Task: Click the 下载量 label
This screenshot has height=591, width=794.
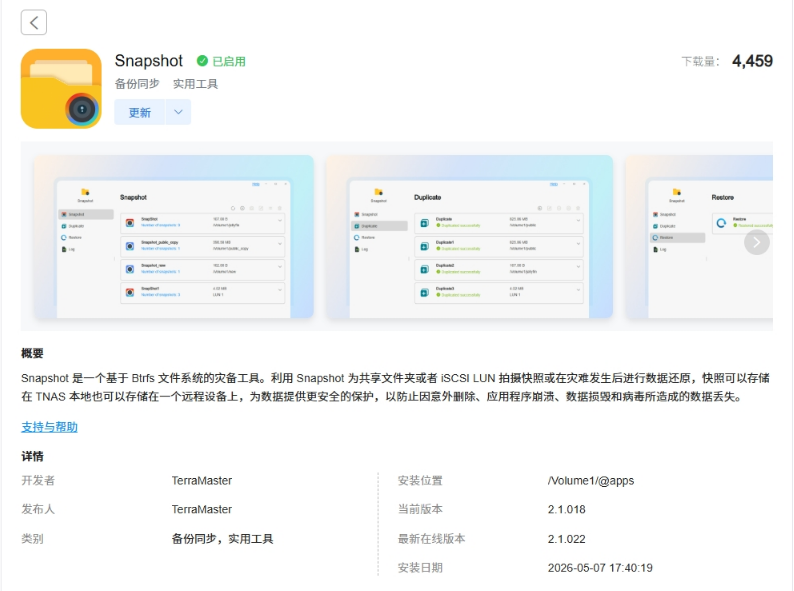Action: (x=700, y=61)
